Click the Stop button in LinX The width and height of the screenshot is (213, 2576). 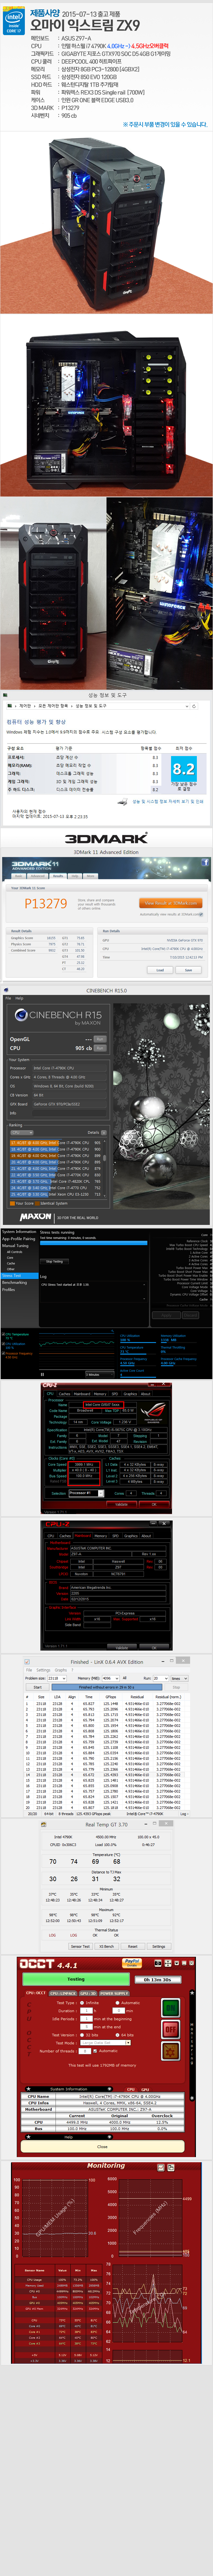(176, 1687)
